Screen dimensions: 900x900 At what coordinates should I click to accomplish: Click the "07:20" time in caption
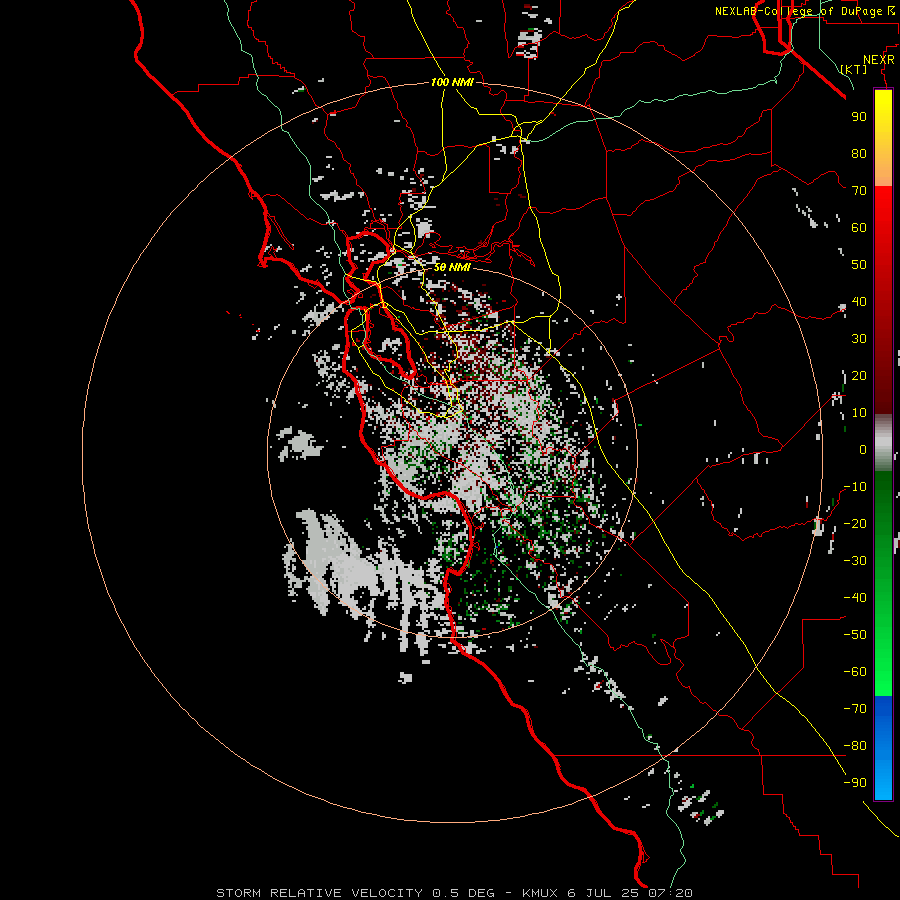670,893
